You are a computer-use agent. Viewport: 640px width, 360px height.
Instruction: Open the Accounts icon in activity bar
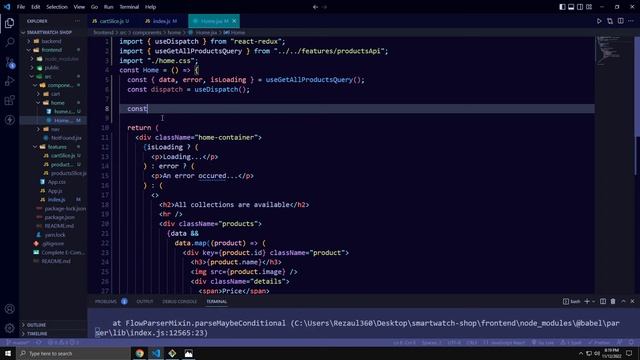tap(9, 309)
